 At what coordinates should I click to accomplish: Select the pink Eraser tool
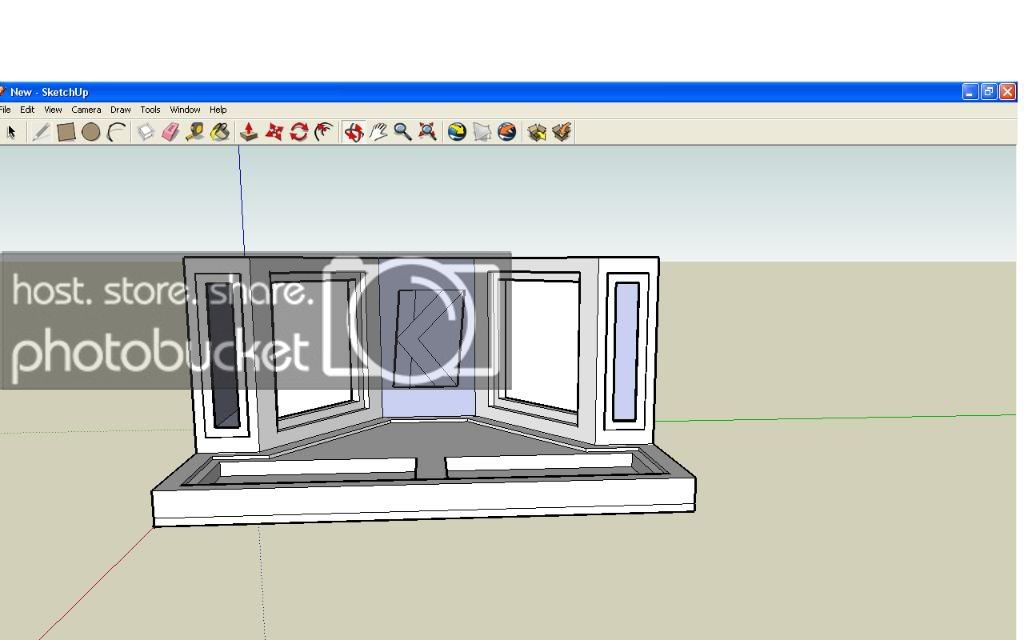(x=170, y=133)
